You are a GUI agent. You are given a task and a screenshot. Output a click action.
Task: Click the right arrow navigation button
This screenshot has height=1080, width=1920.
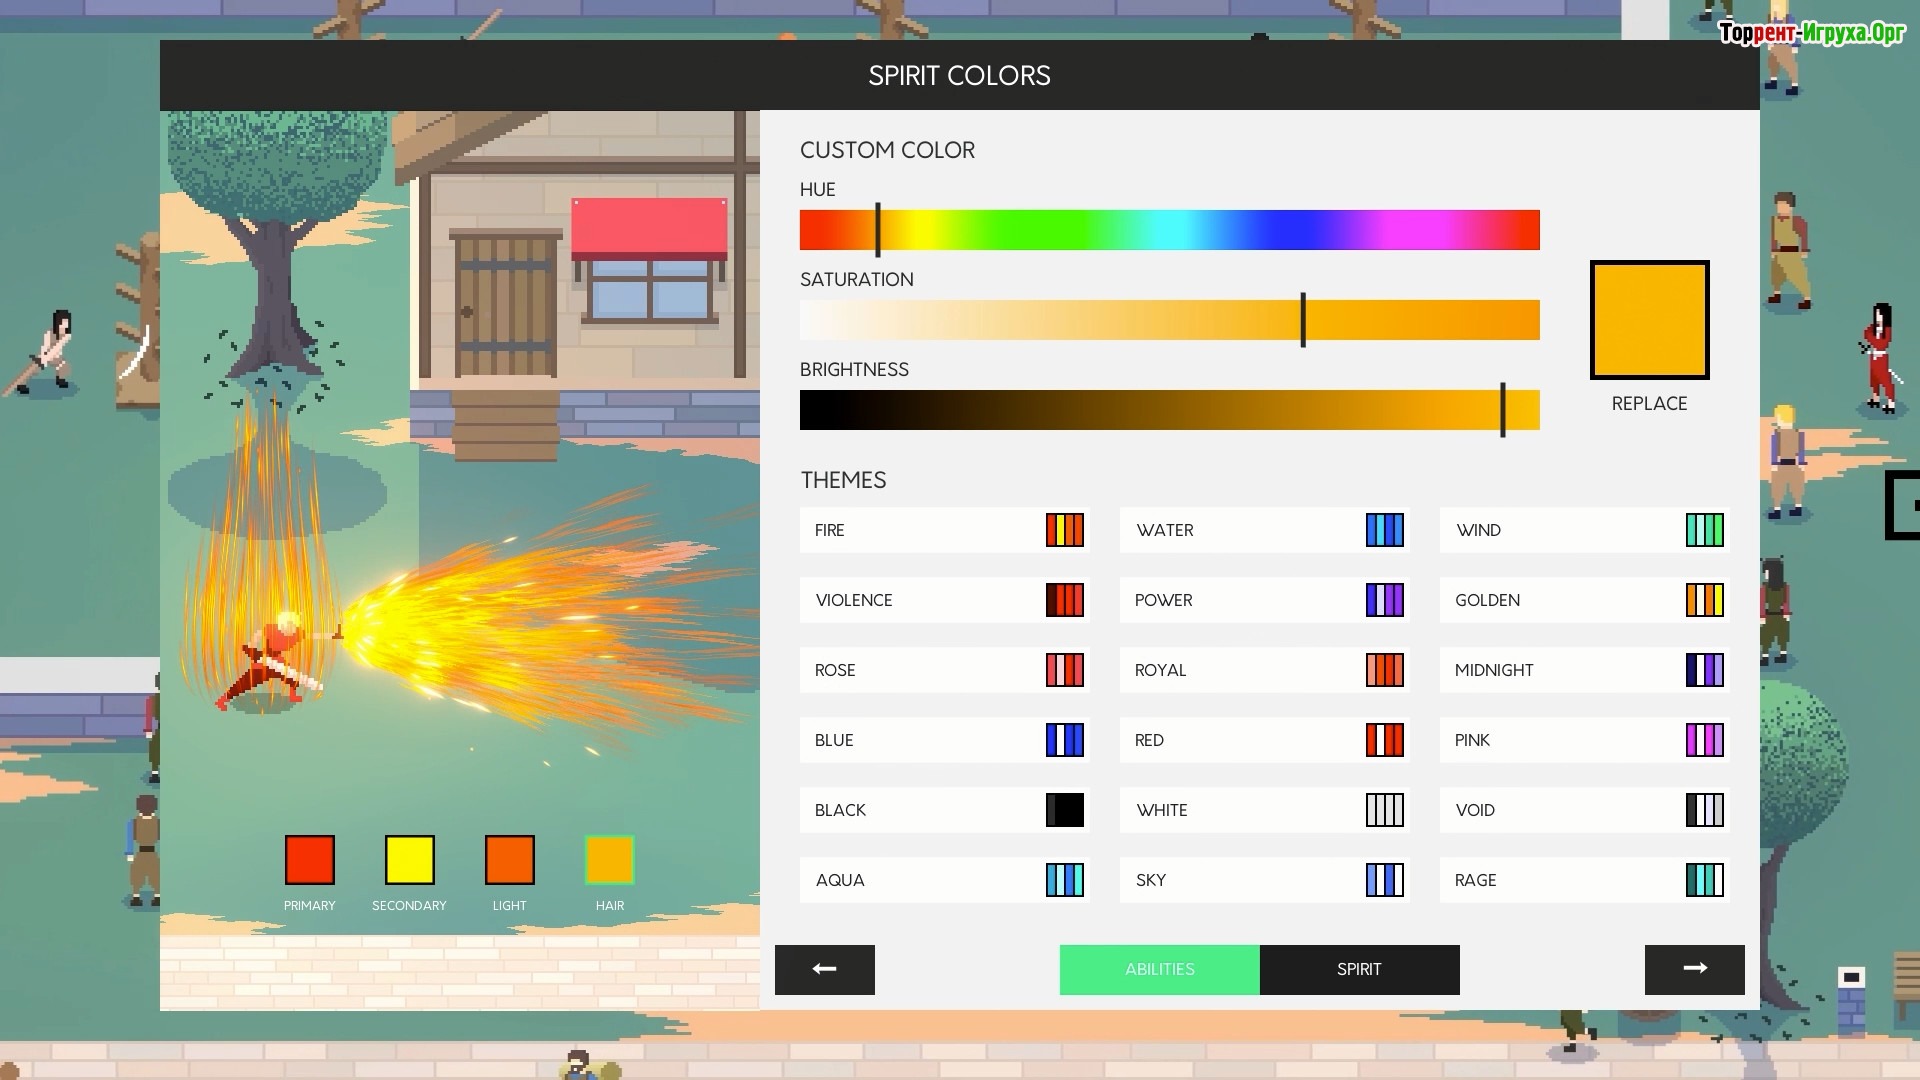click(1694, 969)
